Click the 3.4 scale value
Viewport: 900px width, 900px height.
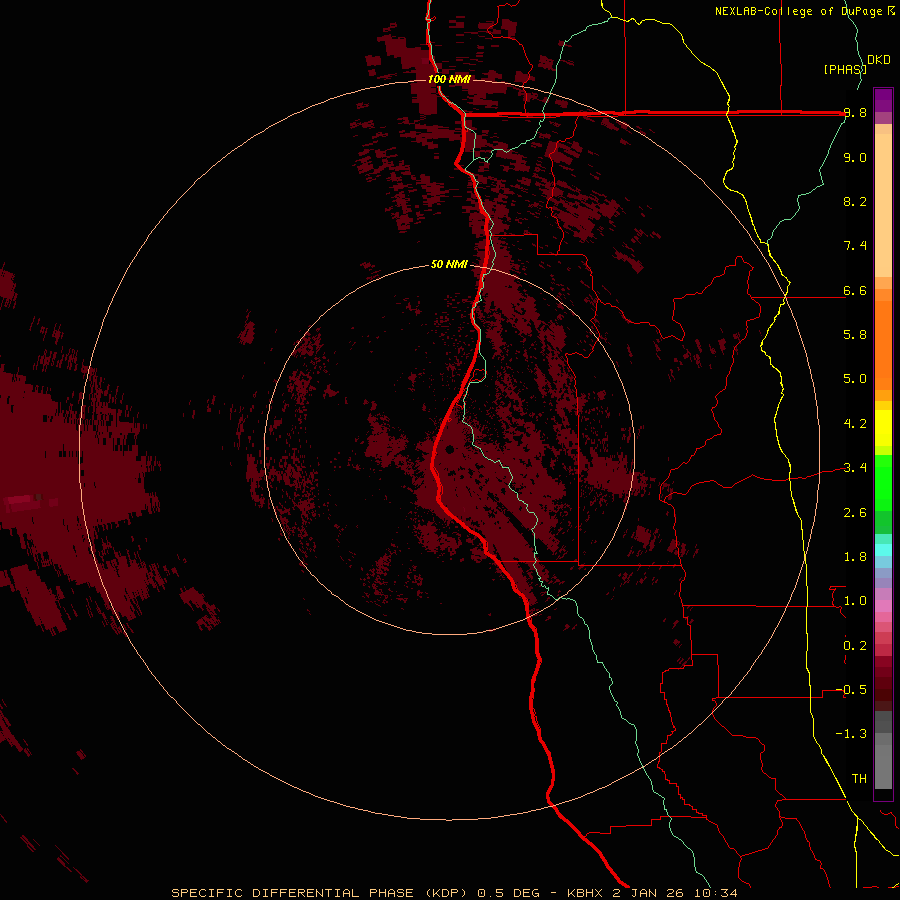click(855, 468)
